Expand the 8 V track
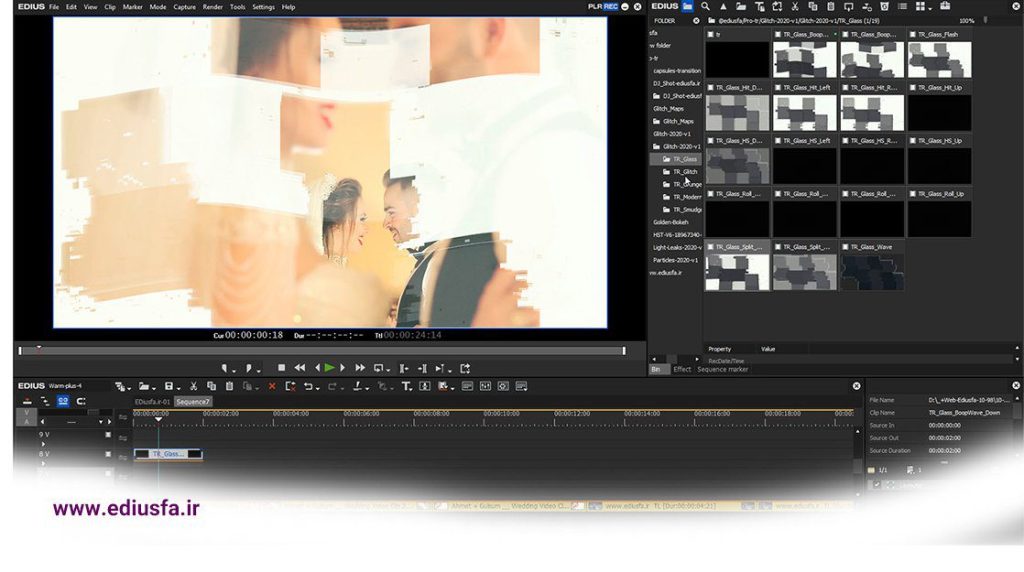 43,464
